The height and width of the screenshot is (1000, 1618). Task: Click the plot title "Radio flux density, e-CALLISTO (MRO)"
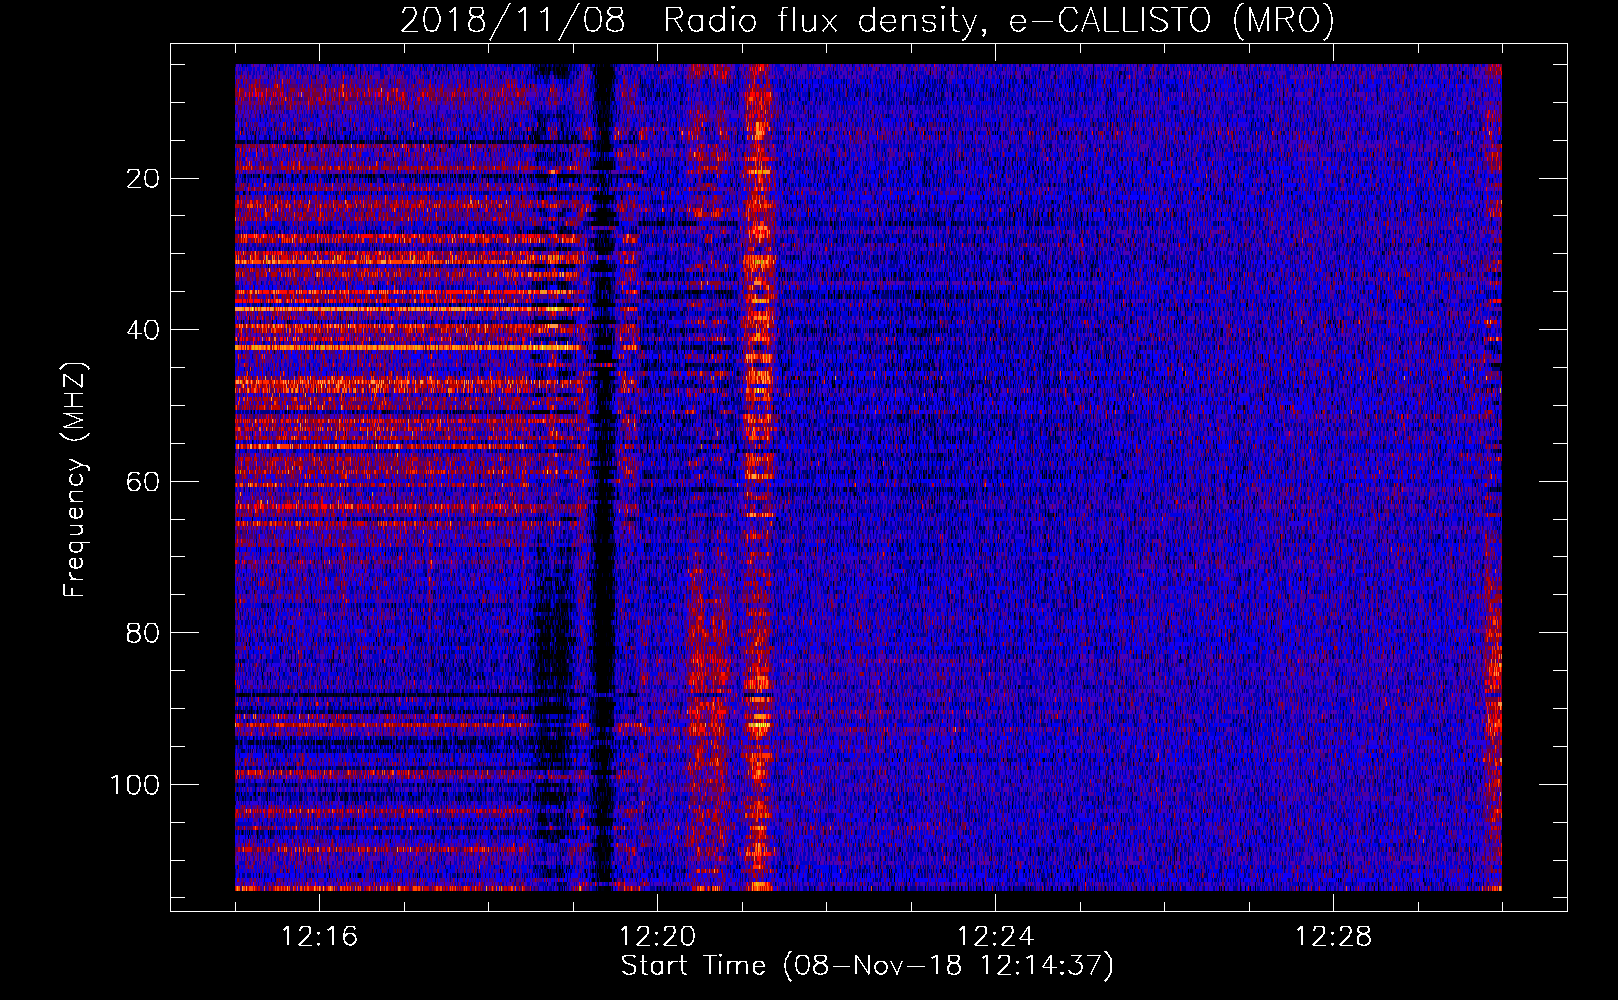[998, 20]
